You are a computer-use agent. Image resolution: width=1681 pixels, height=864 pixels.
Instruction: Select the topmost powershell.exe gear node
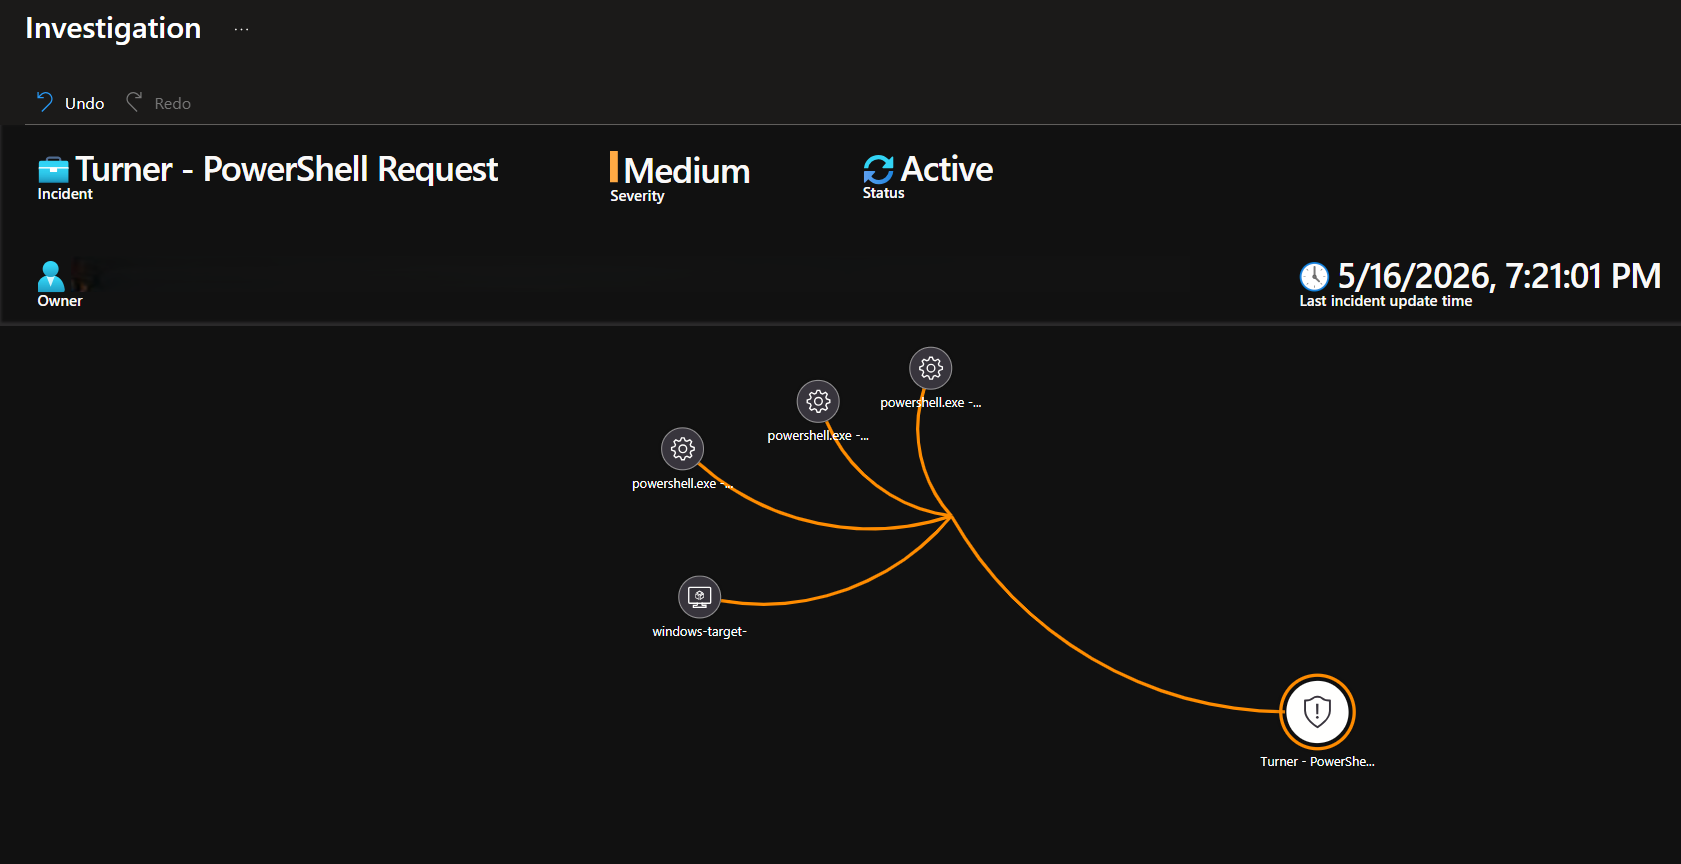[931, 368]
